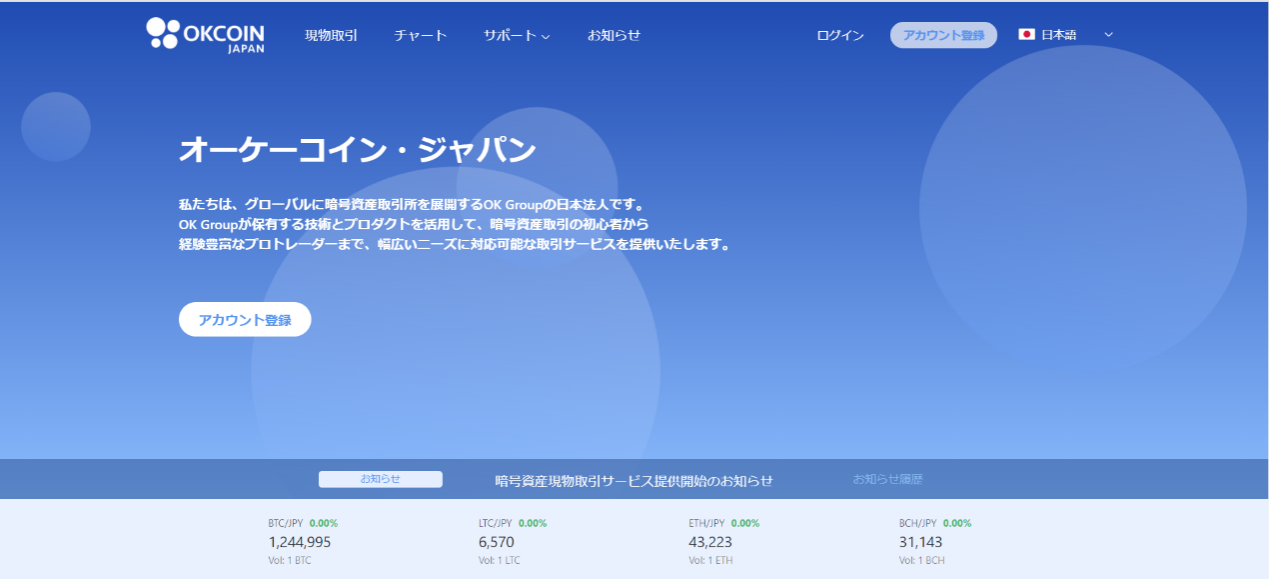Click the ログイン link
The height and width of the screenshot is (579, 1269).
pyautogui.click(x=840, y=35)
